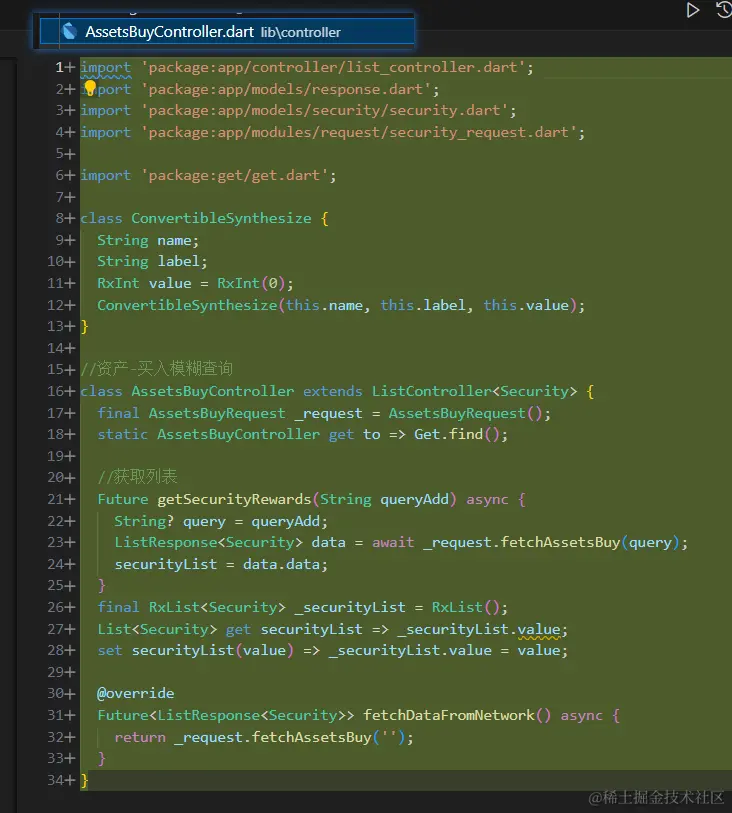Click line number 34 in gutter

click(55, 780)
